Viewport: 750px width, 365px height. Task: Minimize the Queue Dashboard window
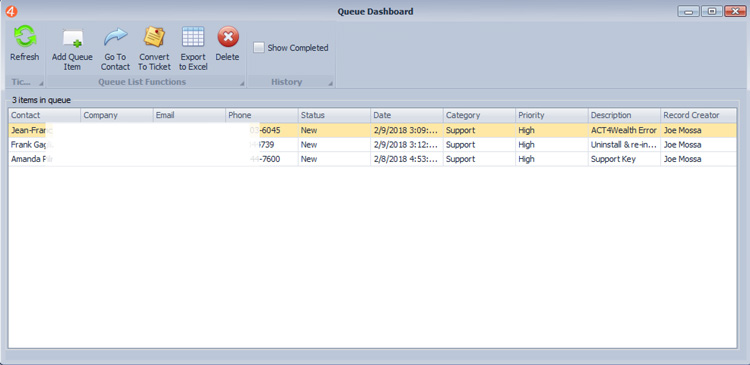point(689,11)
